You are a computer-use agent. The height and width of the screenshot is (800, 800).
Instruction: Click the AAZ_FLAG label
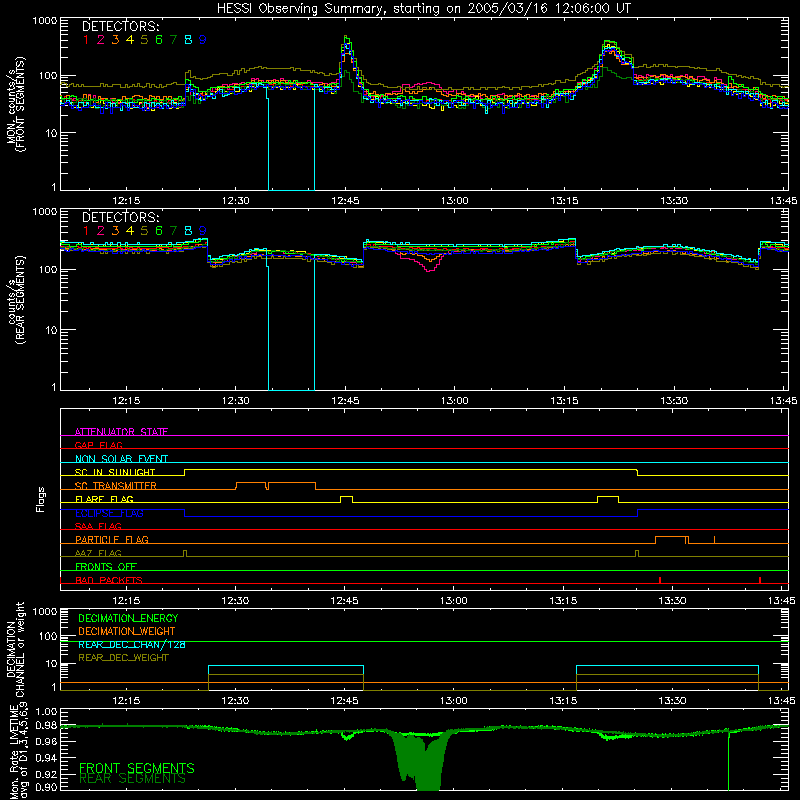coord(98,553)
